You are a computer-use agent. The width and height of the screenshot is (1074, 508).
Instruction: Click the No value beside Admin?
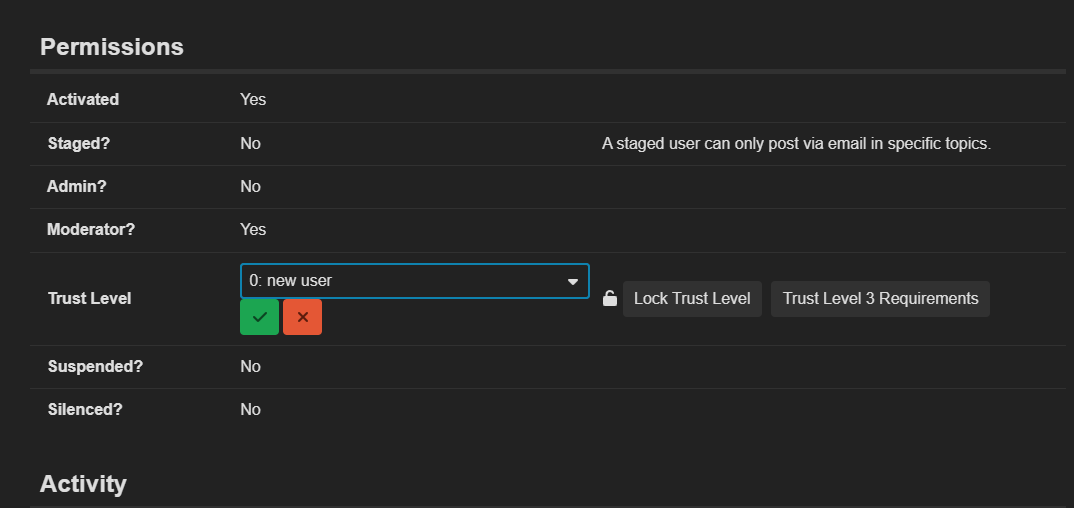click(x=250, y=186)
